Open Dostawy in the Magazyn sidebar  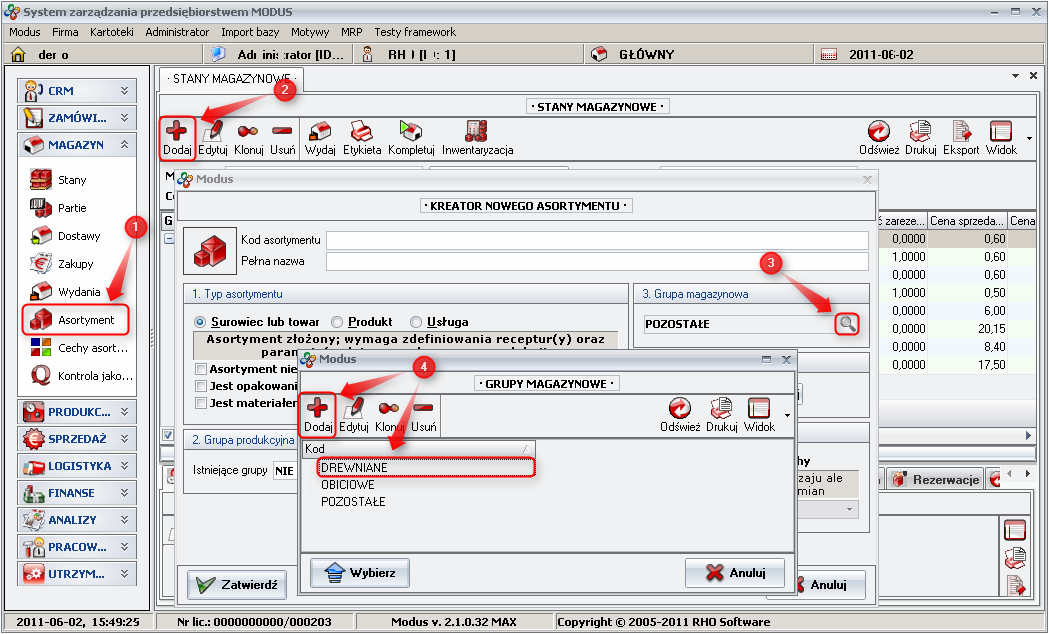pos(78,236)
